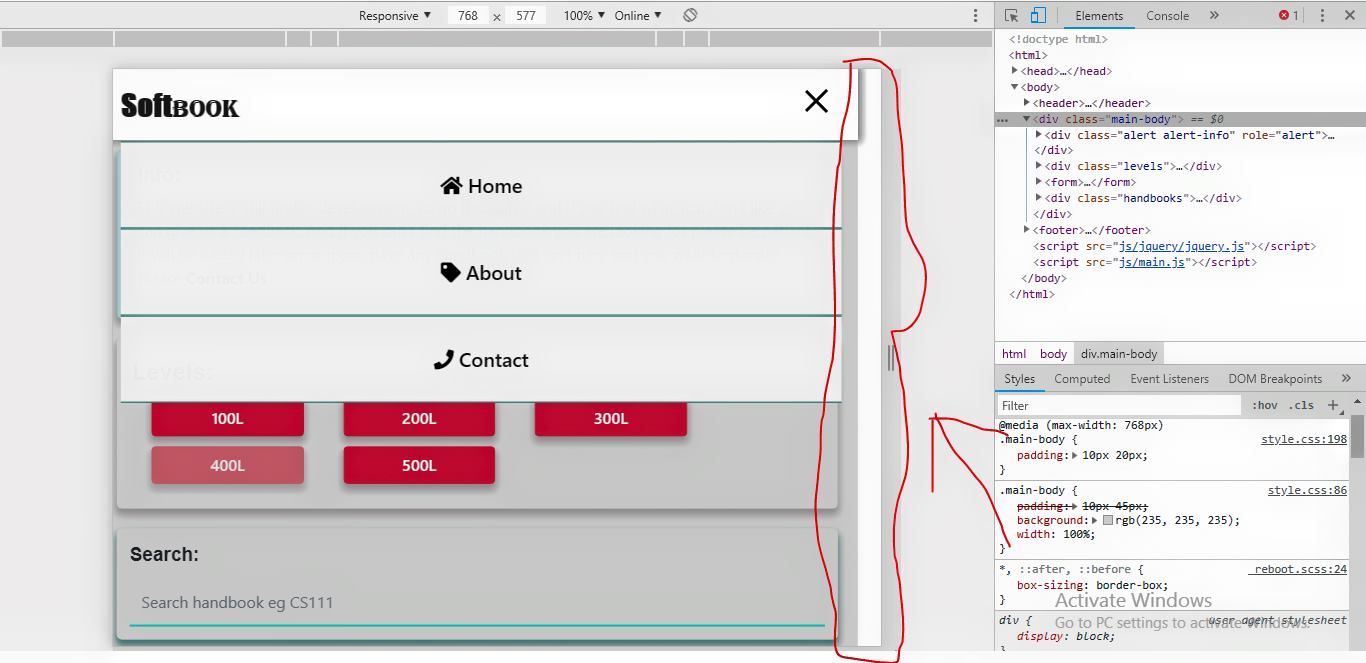This screenshot has width=1366, height=663.
Task: Switch to the DOM Breakpoints tab
Action: pyautogui.click(x=1275, y=379)
